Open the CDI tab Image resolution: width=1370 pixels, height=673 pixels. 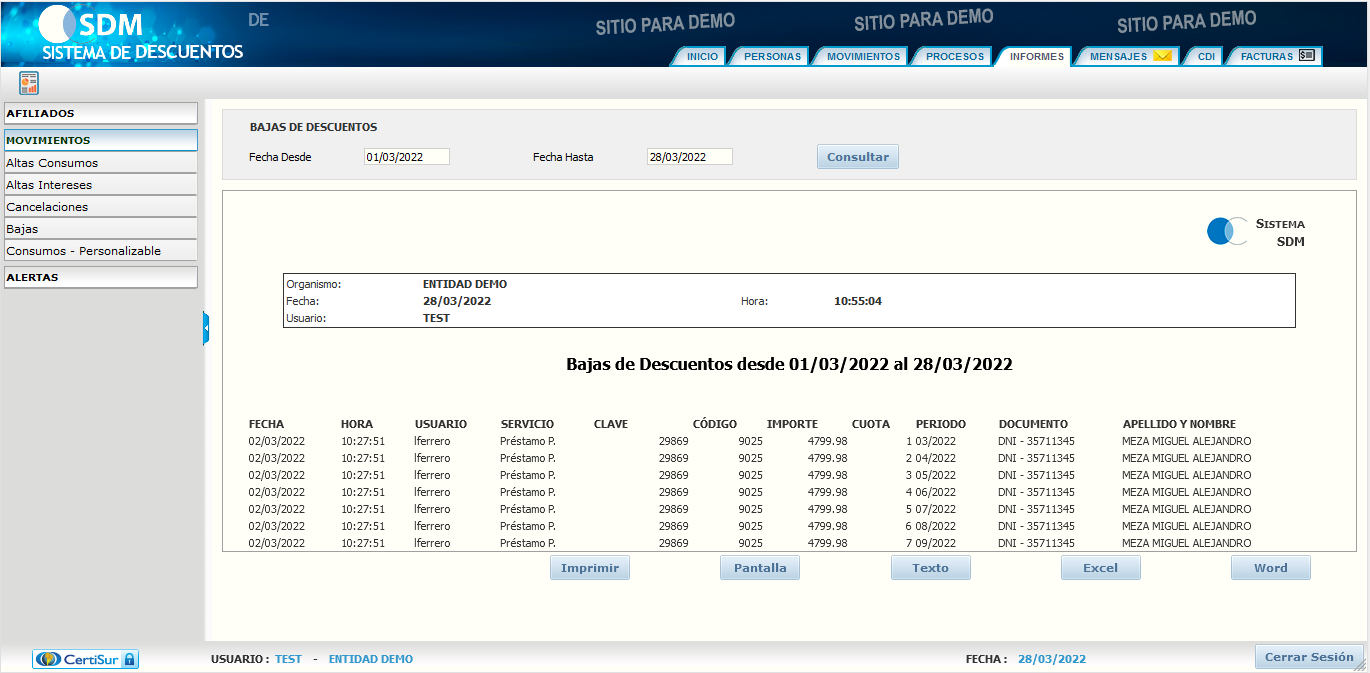point(1206,57)
